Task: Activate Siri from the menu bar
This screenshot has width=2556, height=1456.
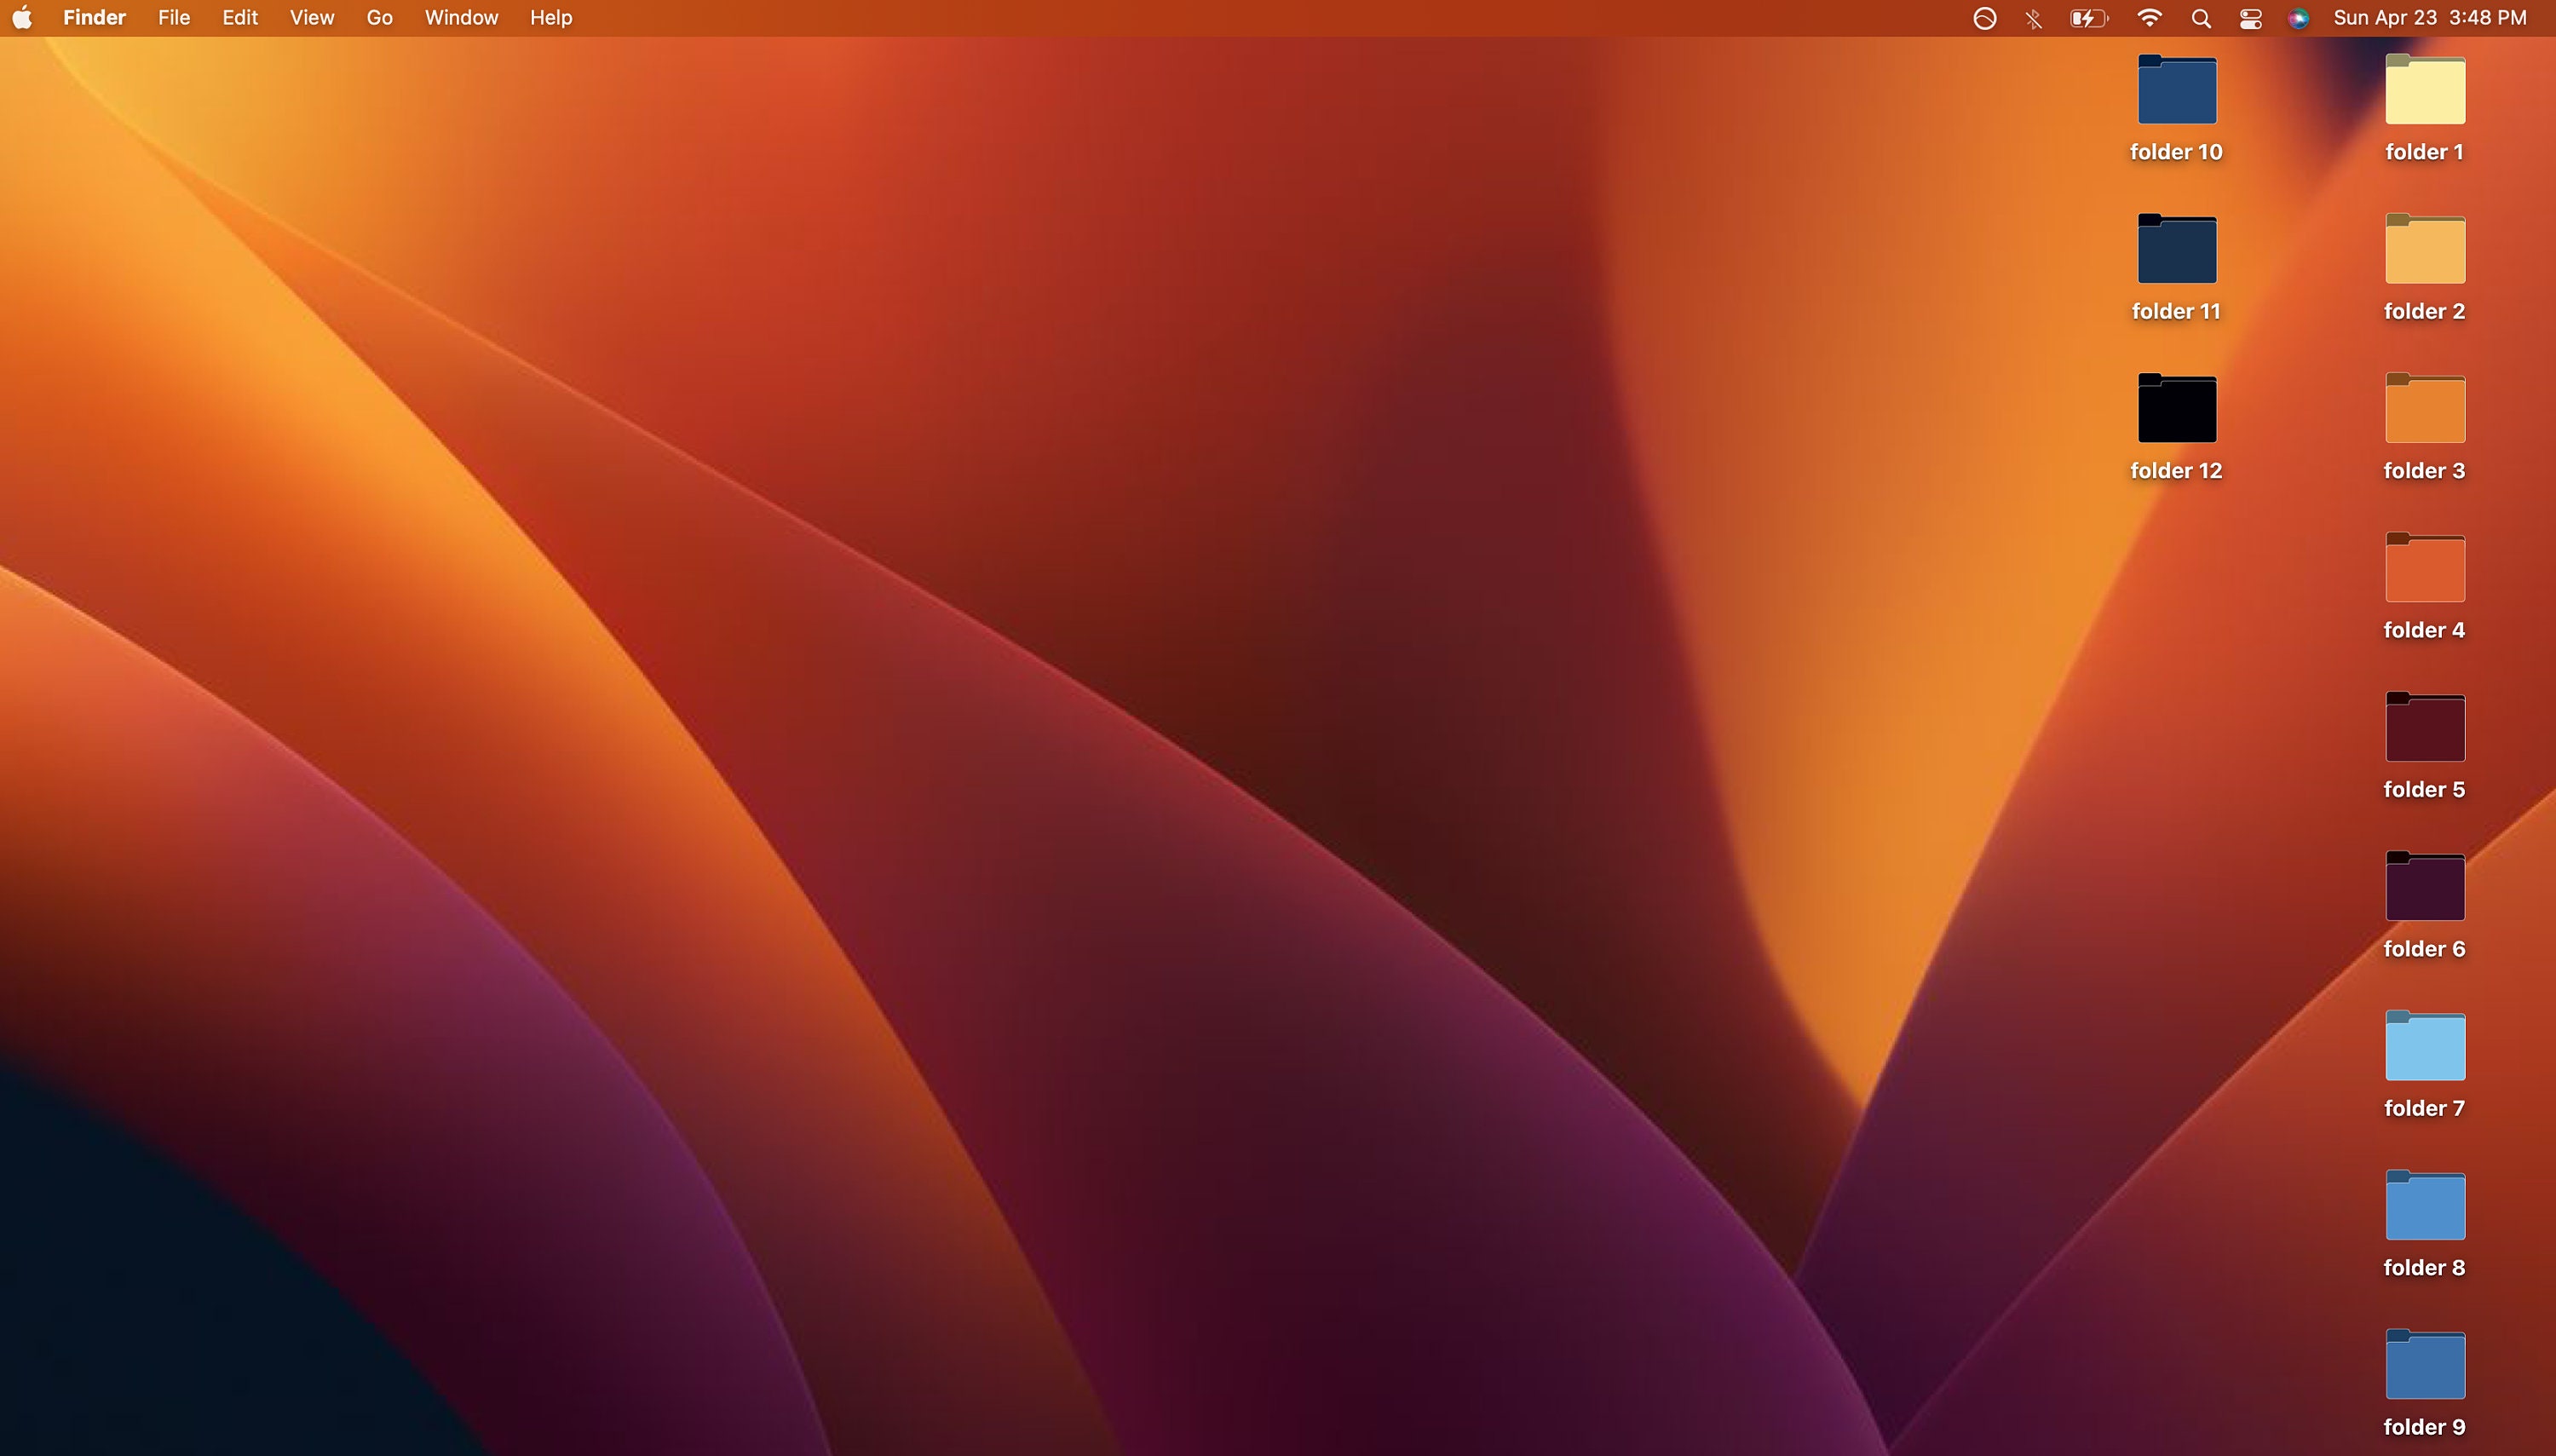Action: [x=2298, y=18]
